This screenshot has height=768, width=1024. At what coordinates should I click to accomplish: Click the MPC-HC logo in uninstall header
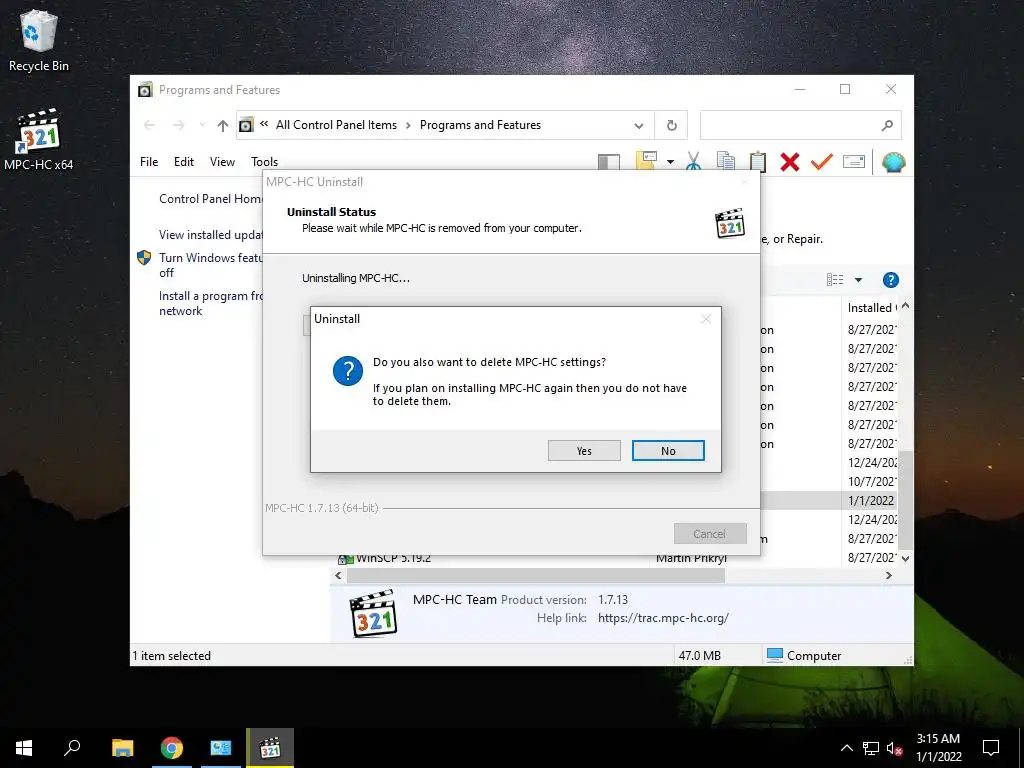pyautogui.click(x=729, y=224)
